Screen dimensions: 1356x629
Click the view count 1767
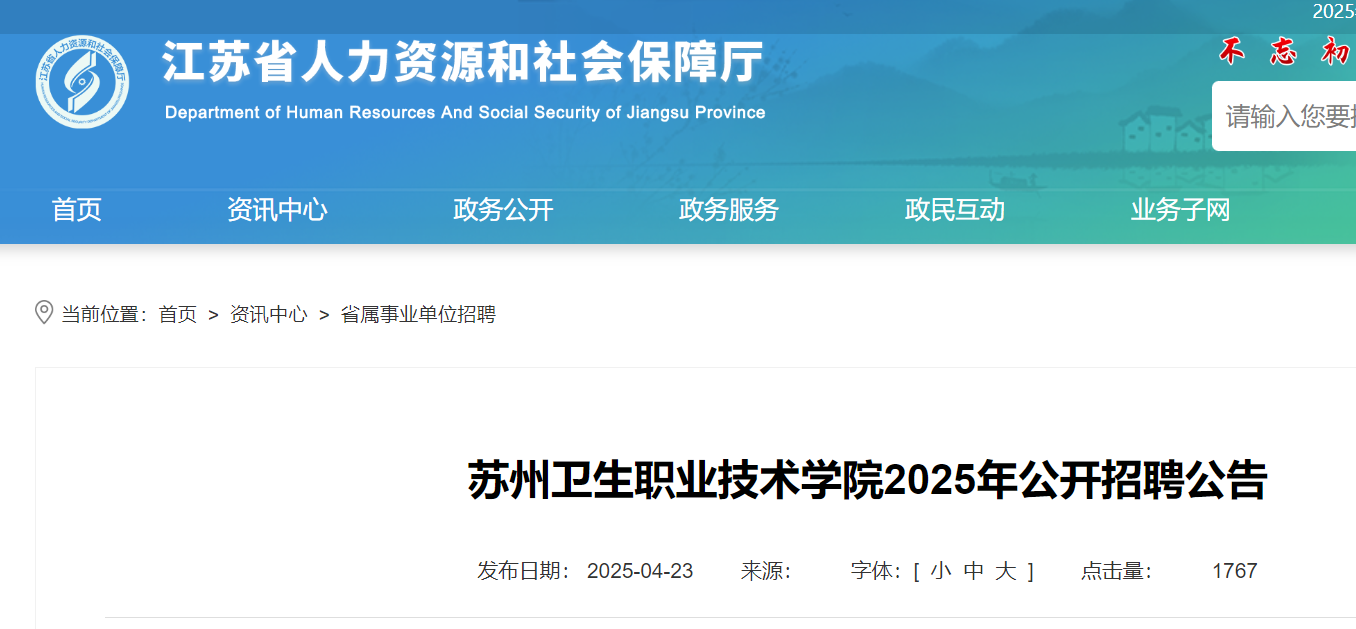coord(1234,571)
